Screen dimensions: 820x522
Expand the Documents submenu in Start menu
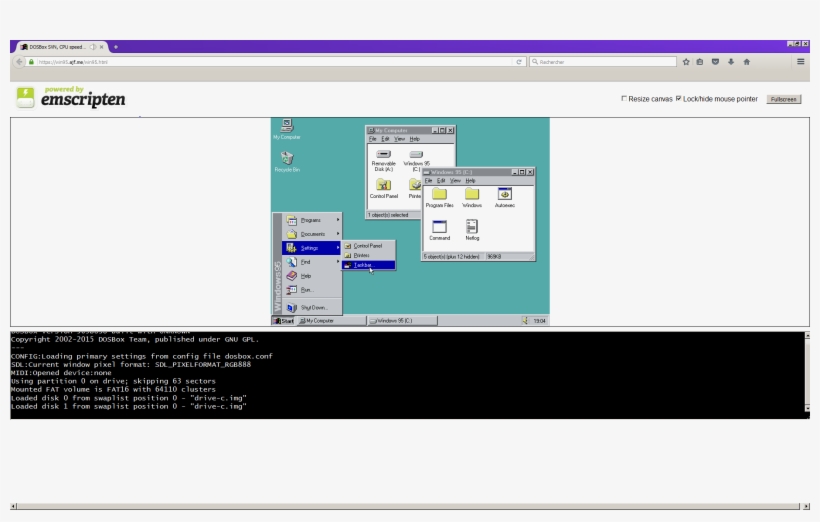click(312, 234)
